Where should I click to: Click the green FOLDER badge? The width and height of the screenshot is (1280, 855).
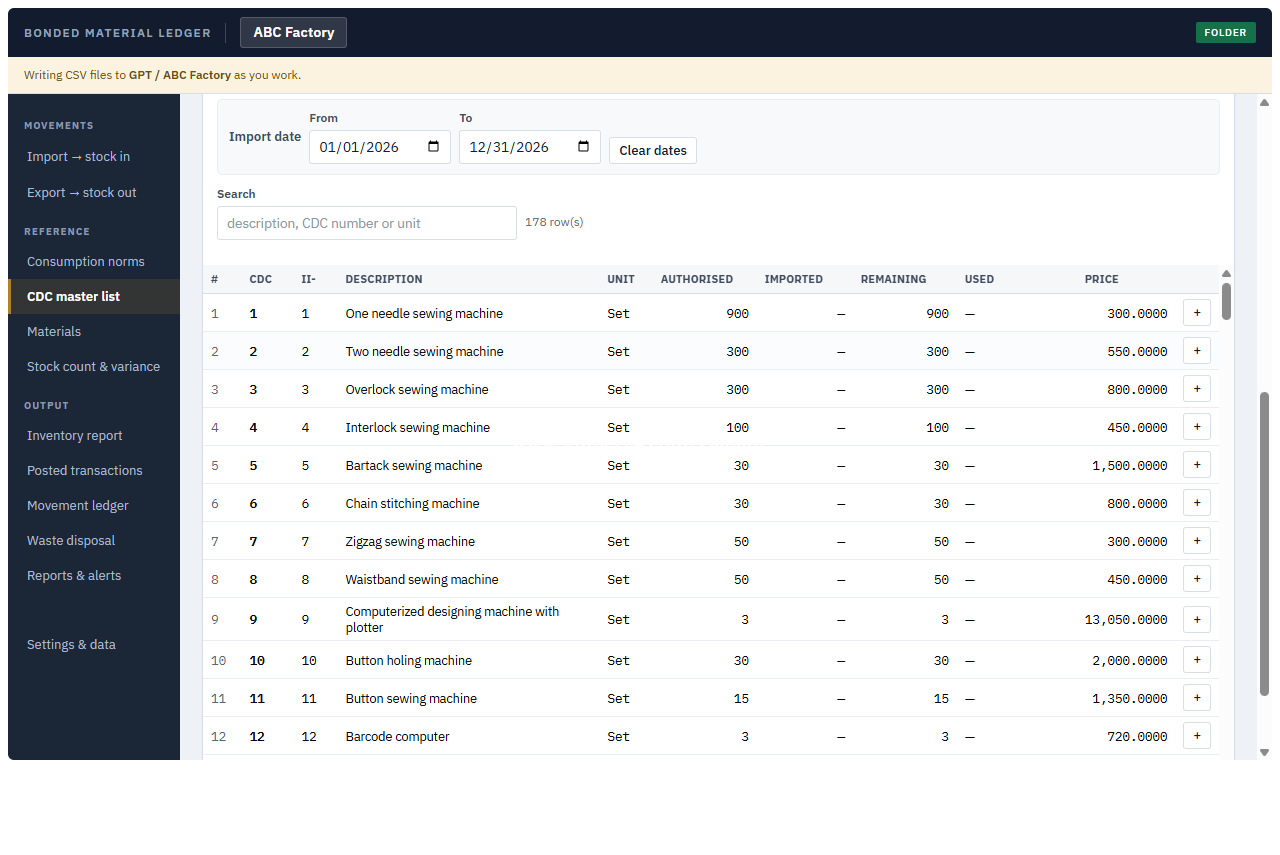1225,32
